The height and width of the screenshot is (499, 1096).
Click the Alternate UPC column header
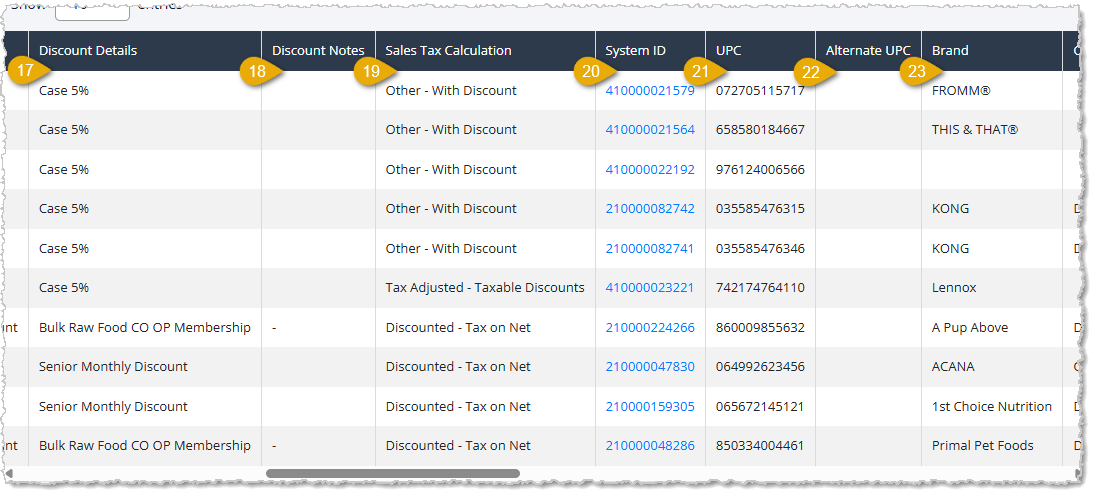tap(868, 50)
